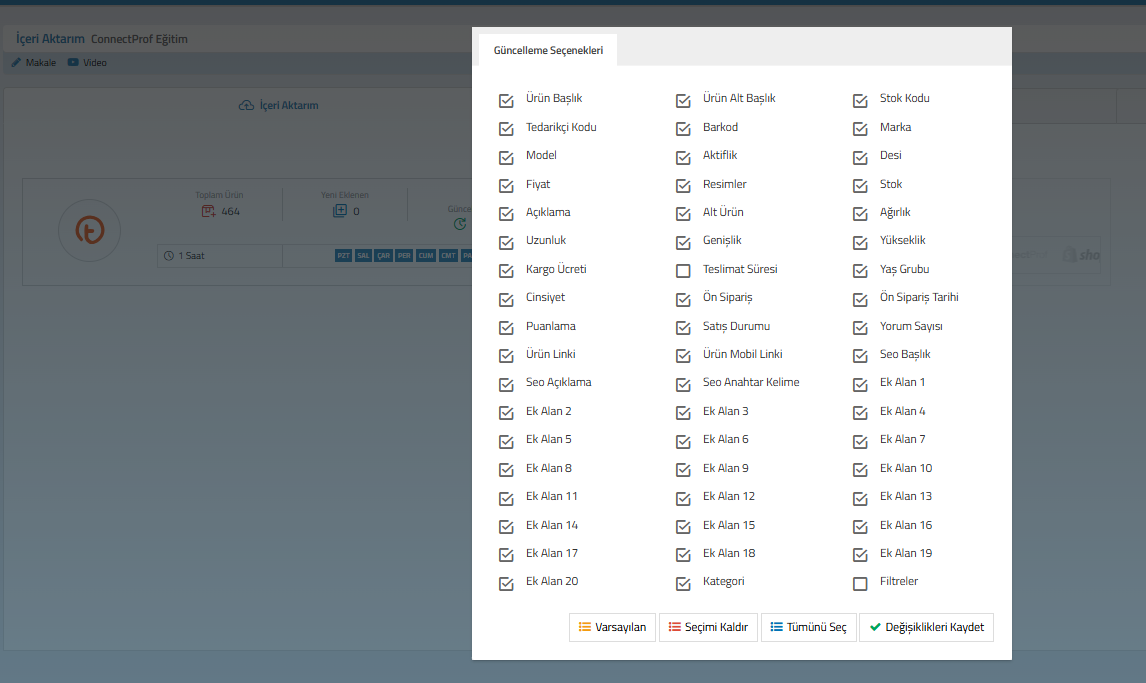Uncheck the Resimler checkbox
This screenshot has width=1146, height=683.
pyautogui.click(x=683, y=185)
